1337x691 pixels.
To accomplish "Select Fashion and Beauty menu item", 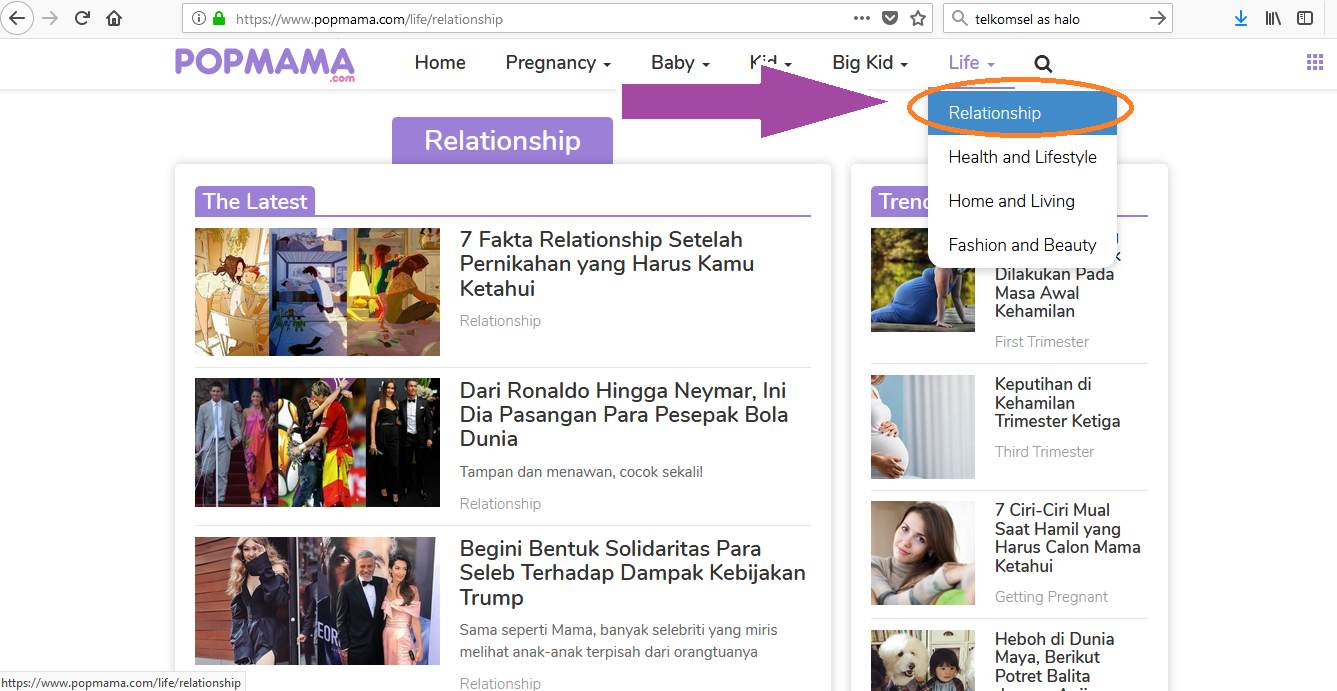I will click(x=1022, y=245).
